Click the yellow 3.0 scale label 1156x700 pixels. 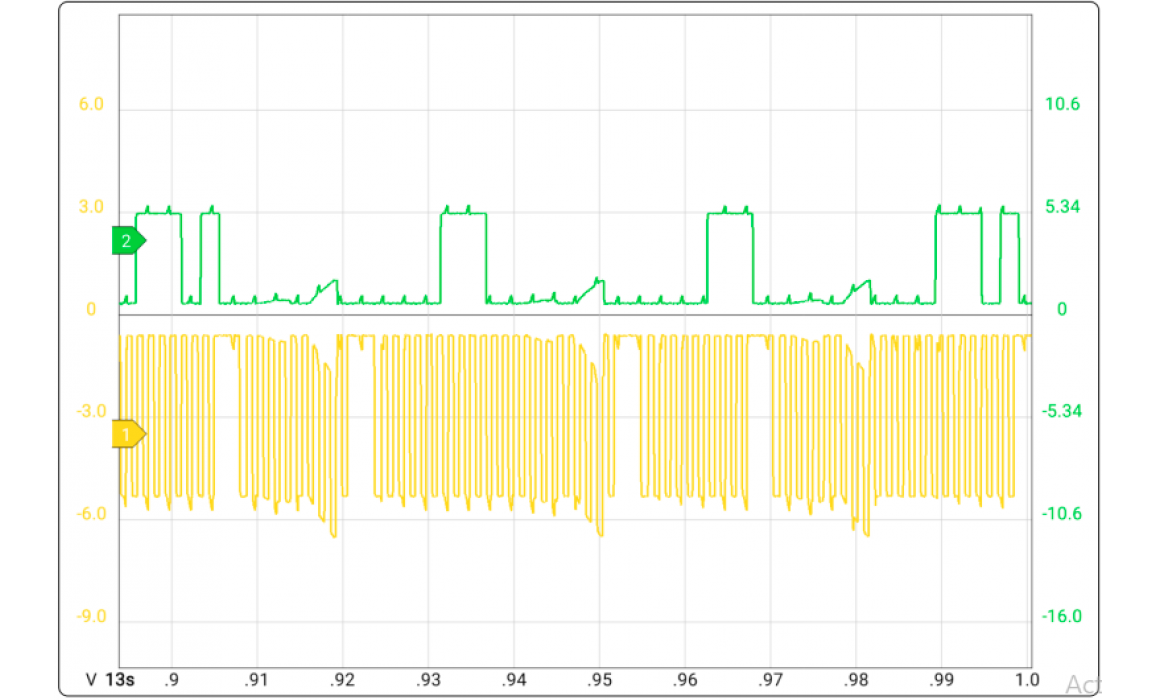91,208
